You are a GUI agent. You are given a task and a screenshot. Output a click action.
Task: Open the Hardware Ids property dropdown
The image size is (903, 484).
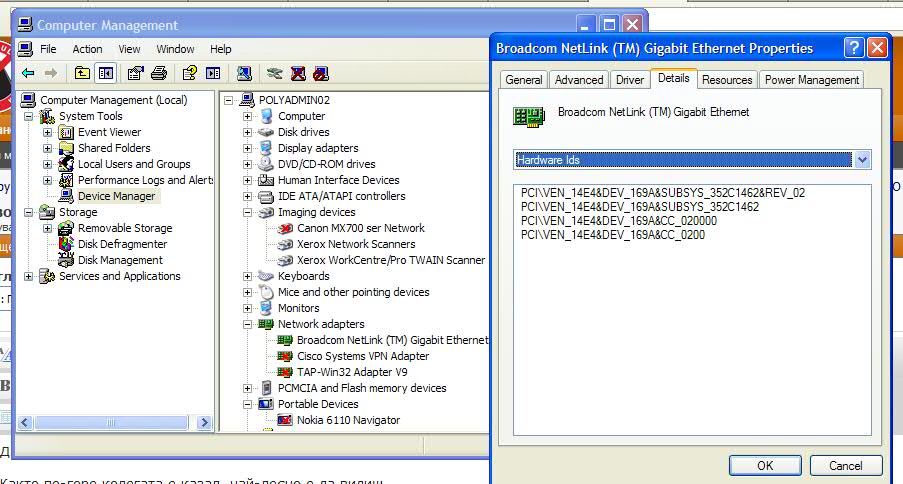coord(862,160)
